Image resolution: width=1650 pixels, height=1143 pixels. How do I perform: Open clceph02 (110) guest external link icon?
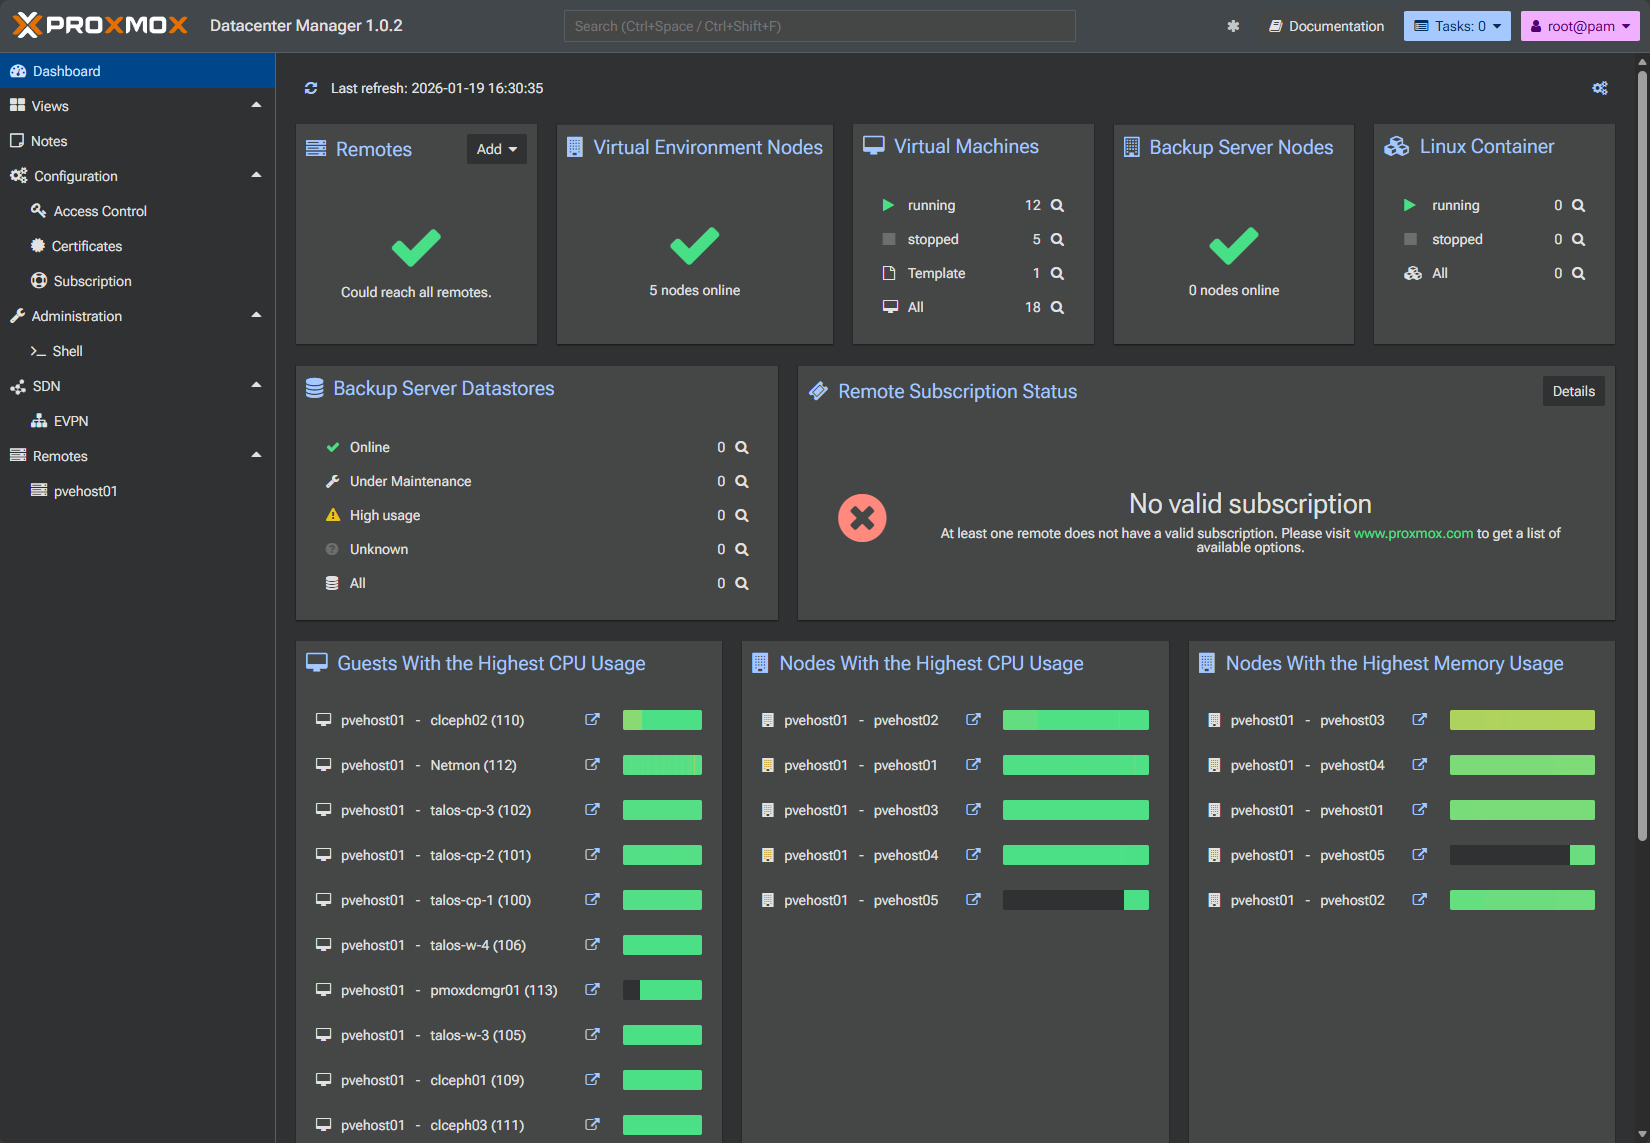tap(592, 720)
